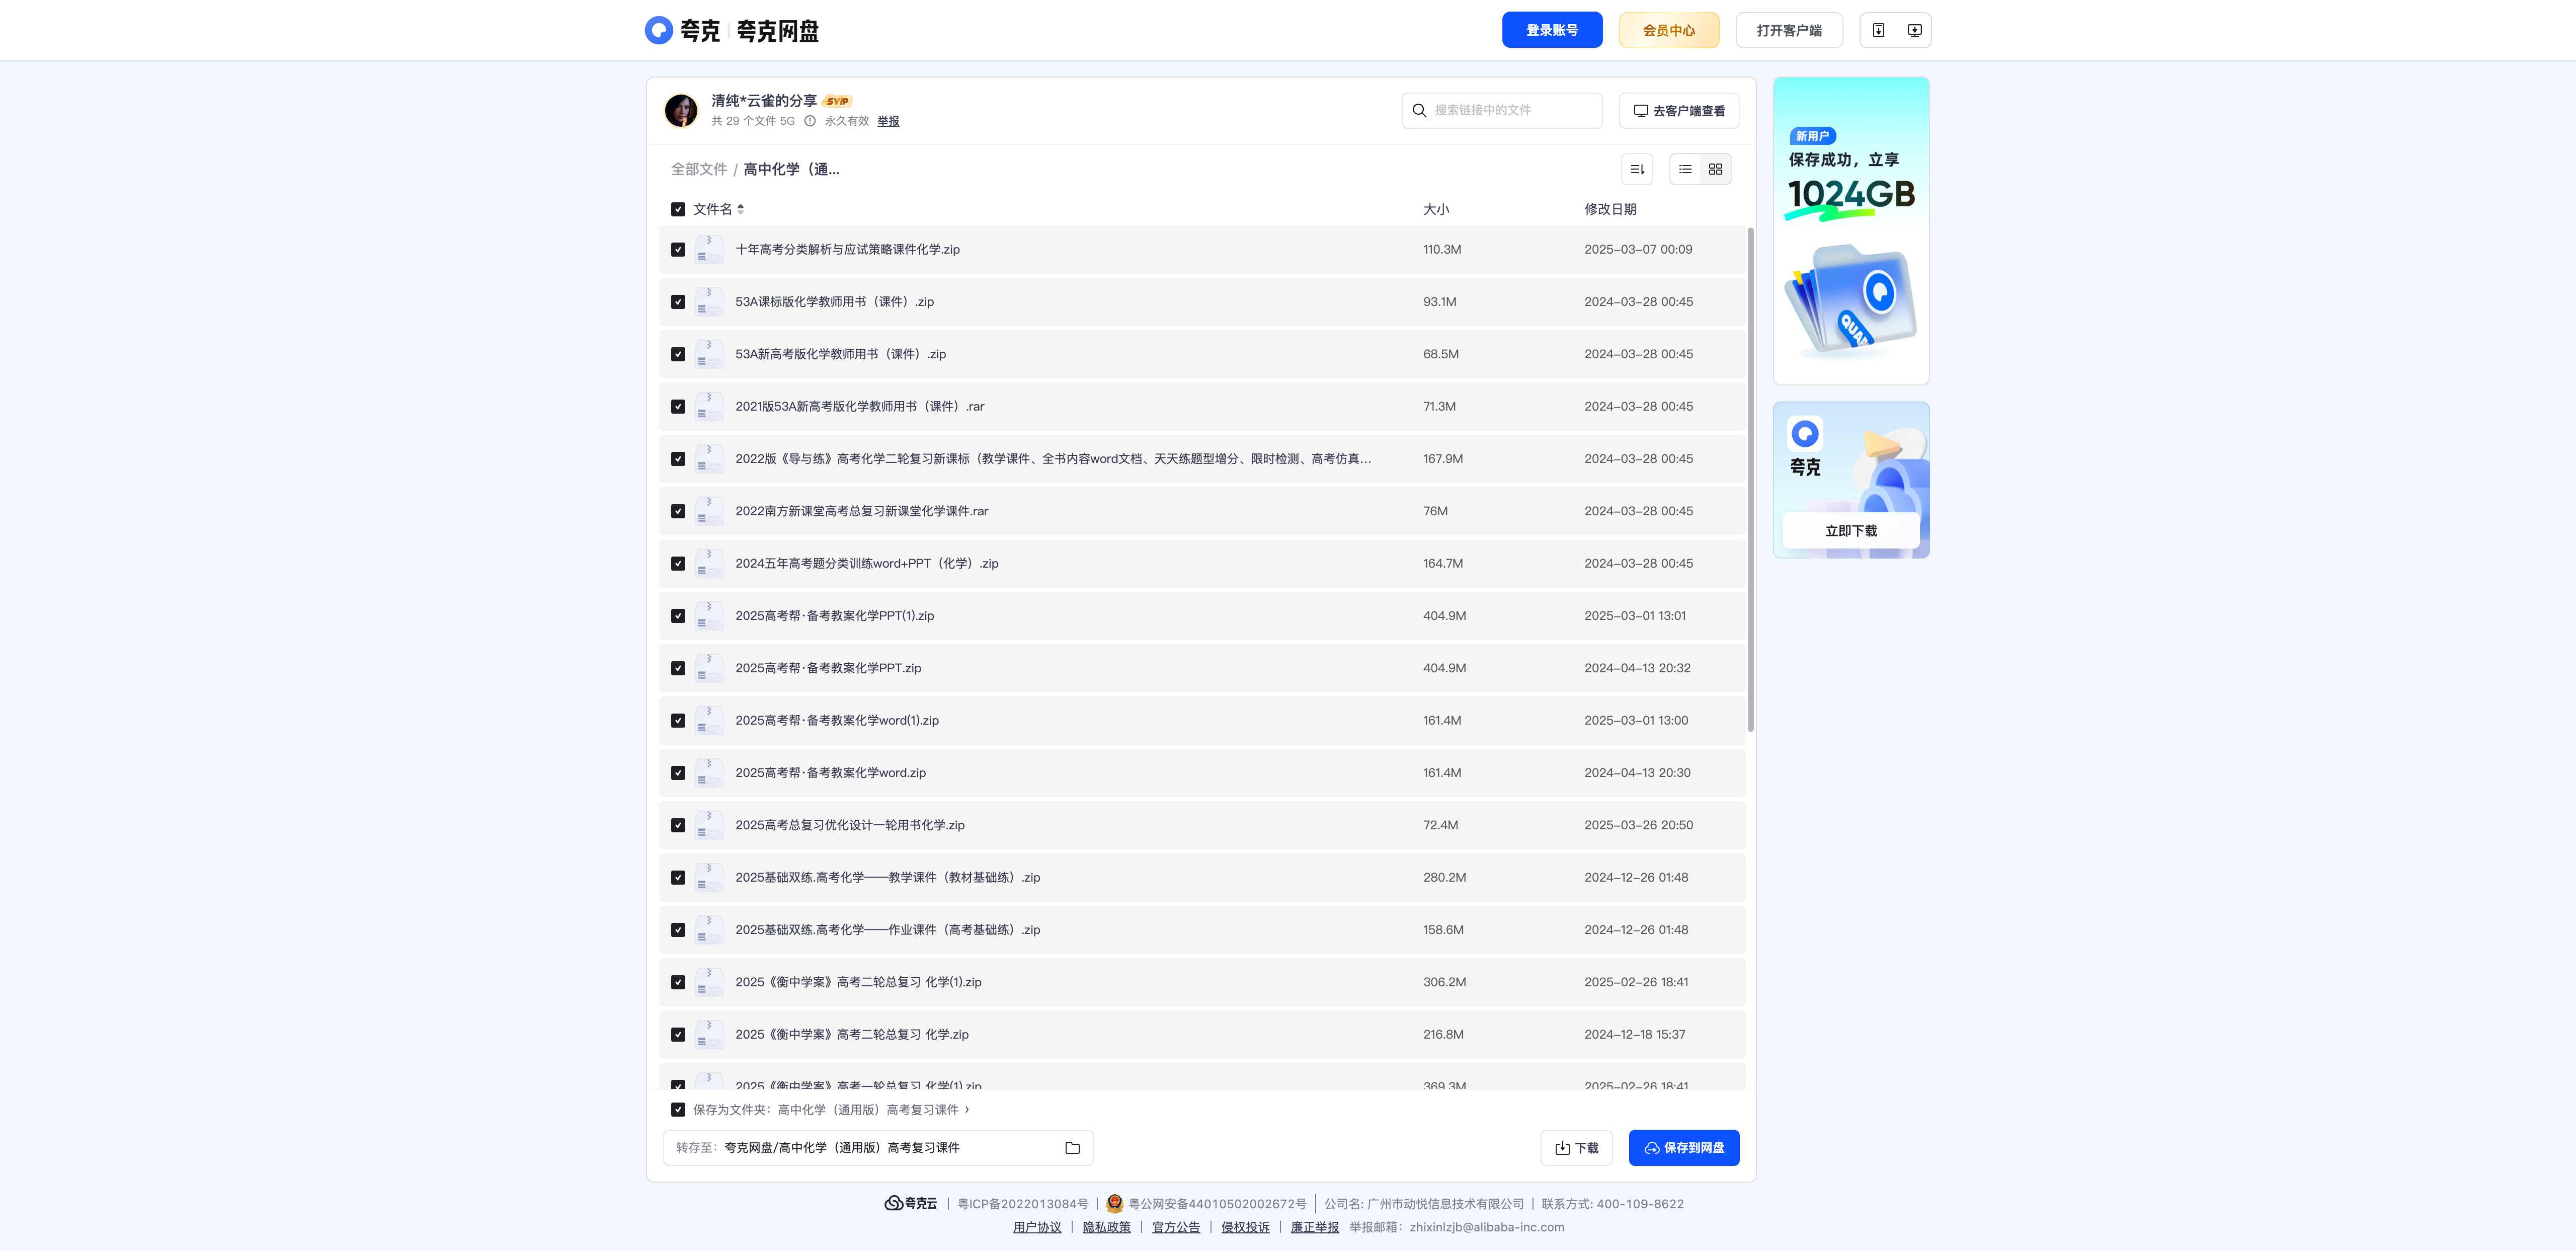
Task: Open 用户协议 footer link
Action: coord(1036,1227)
